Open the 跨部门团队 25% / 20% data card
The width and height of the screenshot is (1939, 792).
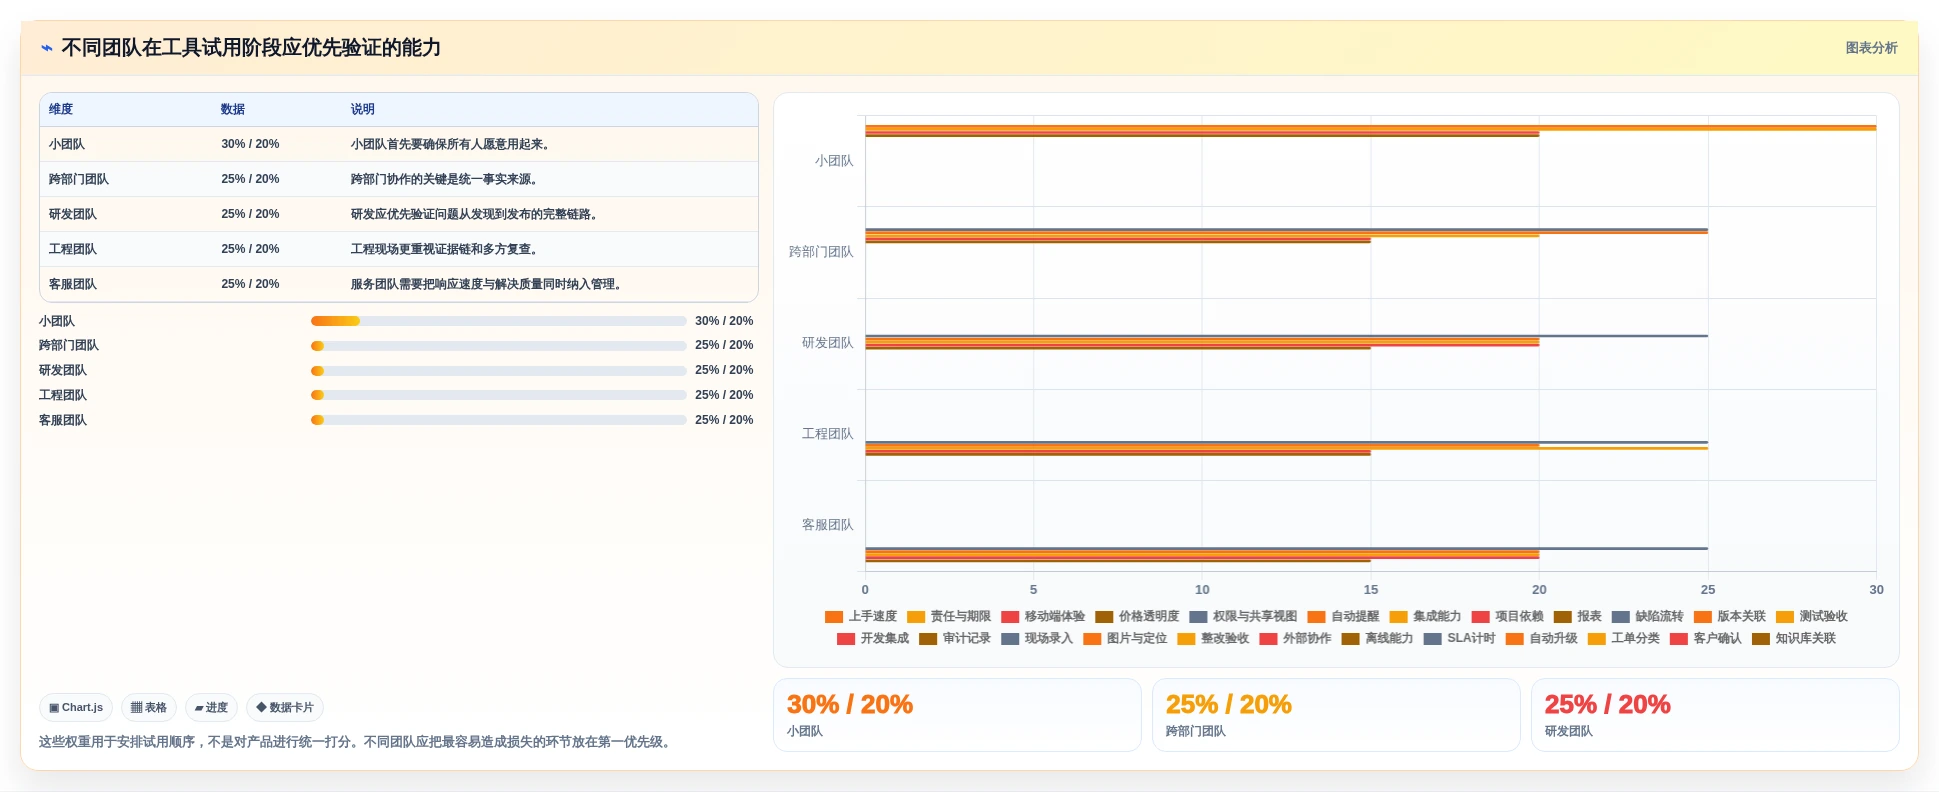coord(1336,715)
